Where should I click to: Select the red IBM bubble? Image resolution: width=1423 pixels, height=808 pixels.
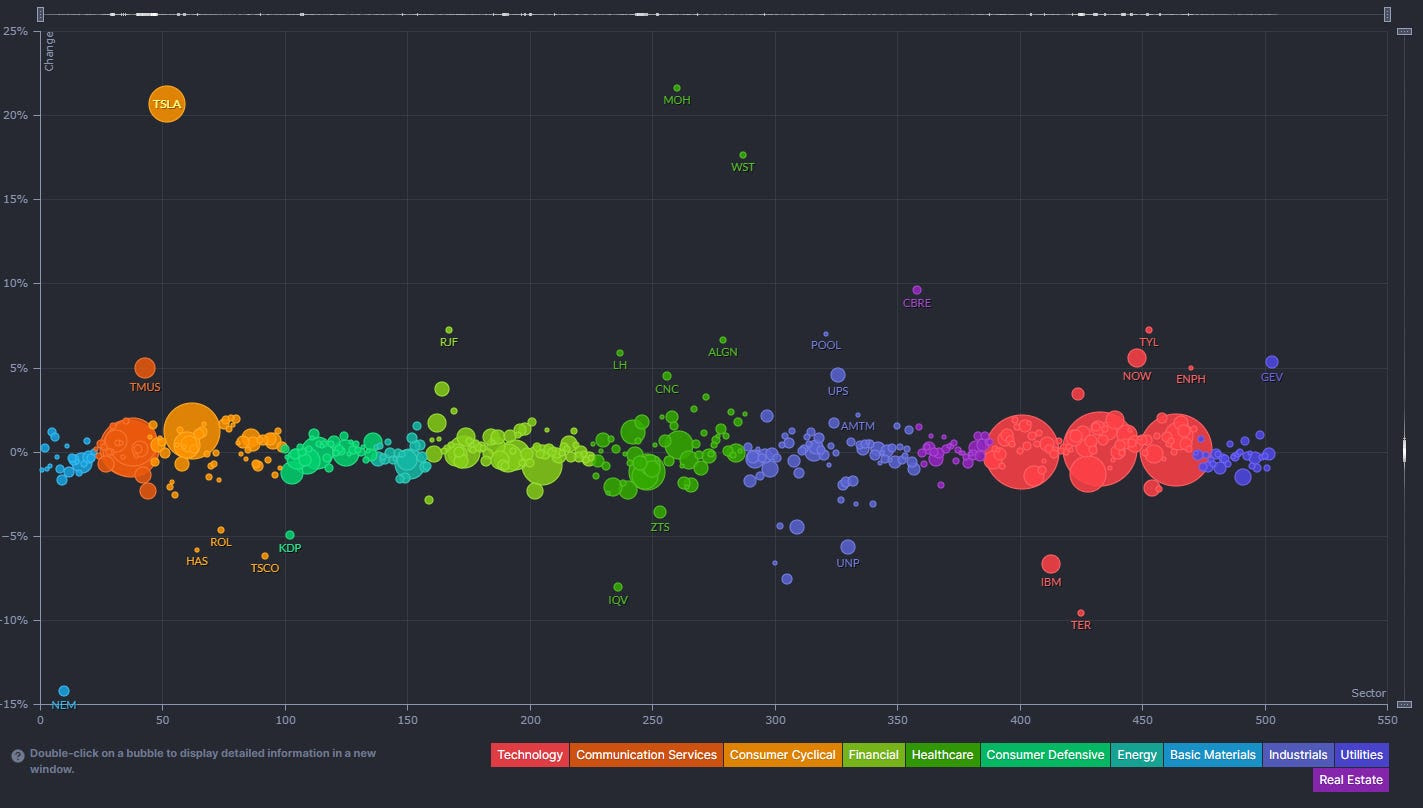1050,564
